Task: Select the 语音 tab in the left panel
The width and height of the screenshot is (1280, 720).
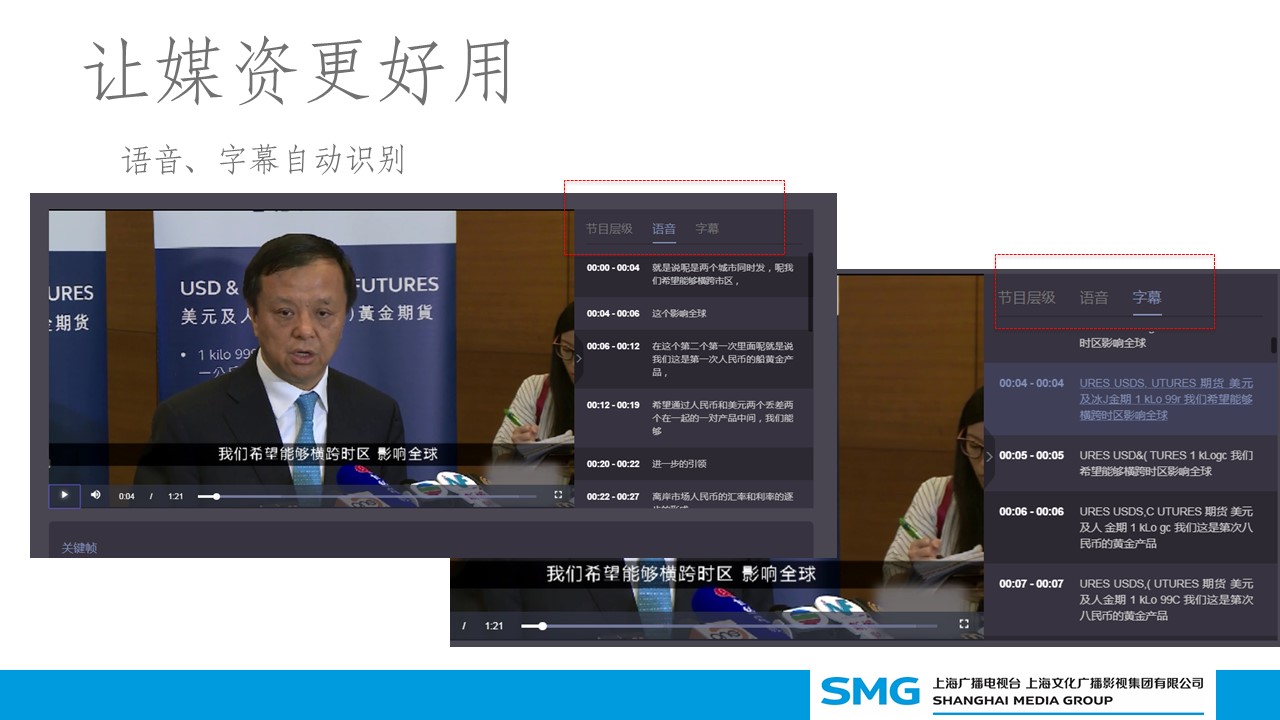Action: [x=664, y=229]
